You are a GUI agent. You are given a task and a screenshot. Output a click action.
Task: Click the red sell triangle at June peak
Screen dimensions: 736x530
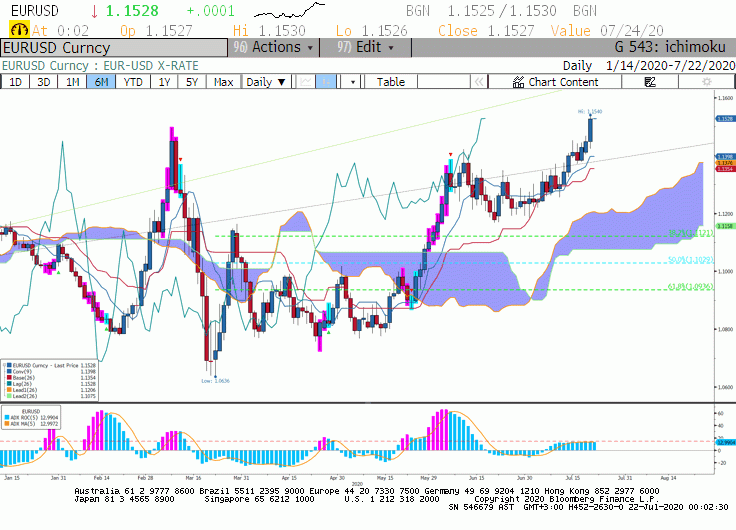[451, 154]
